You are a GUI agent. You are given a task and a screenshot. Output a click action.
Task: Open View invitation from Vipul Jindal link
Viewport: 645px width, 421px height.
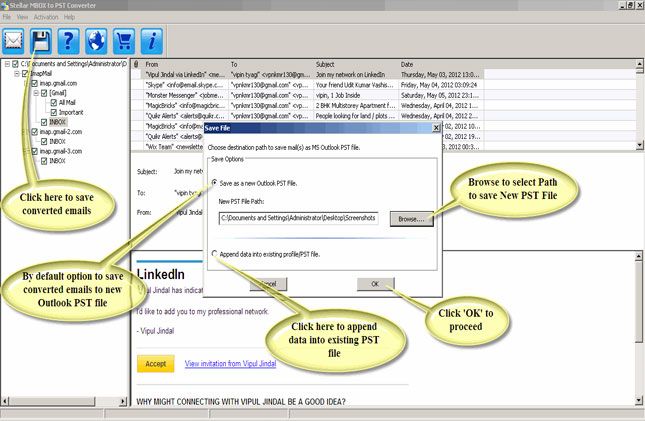230,364
